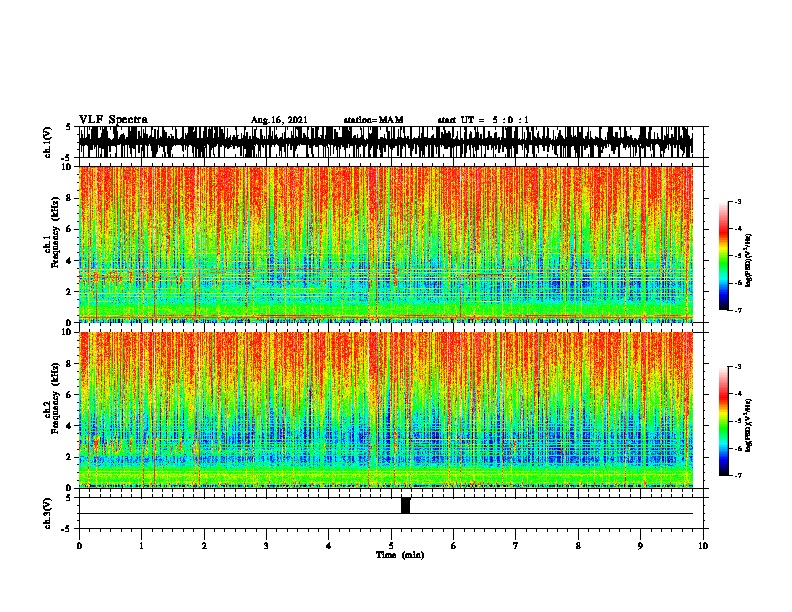792x612 pixels.
Task: Select the "Time (min)" axis label
Action: click(x=400, y=555)
